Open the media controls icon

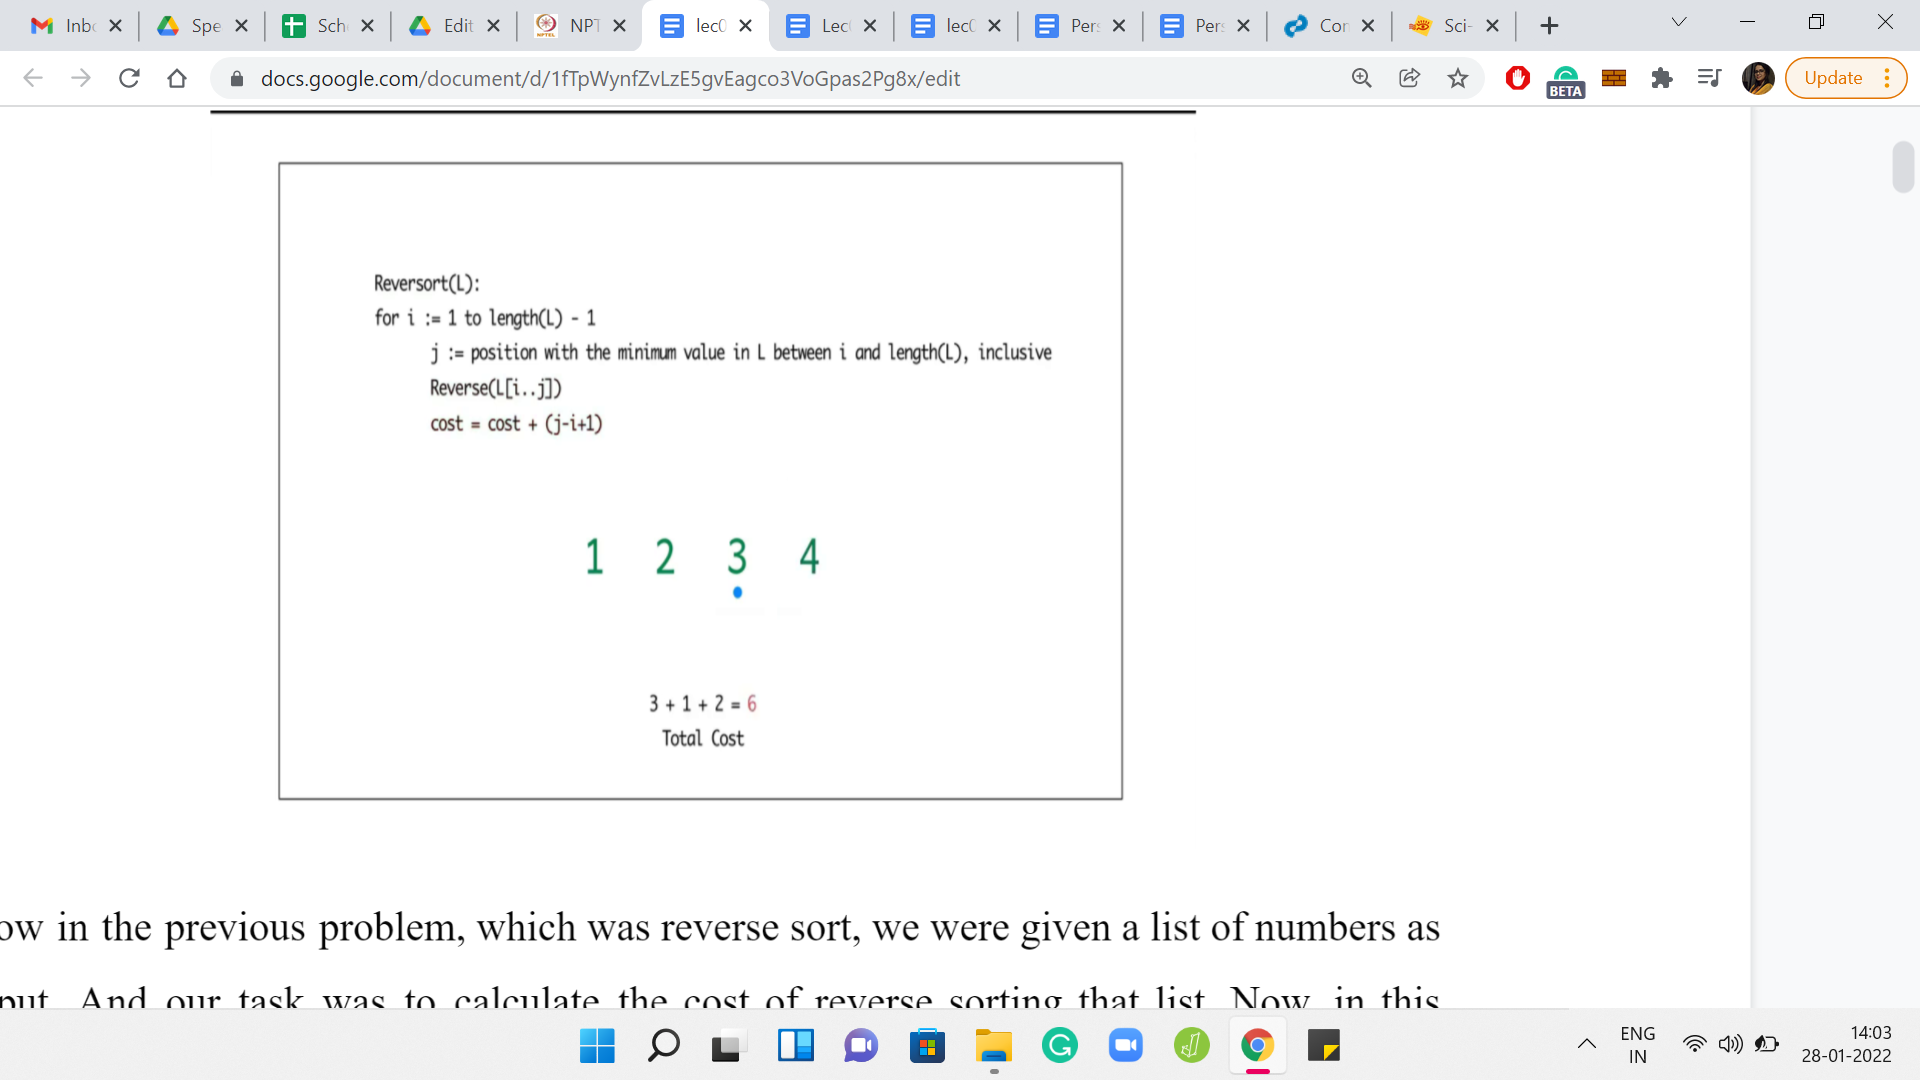(x=1709, y=78)
